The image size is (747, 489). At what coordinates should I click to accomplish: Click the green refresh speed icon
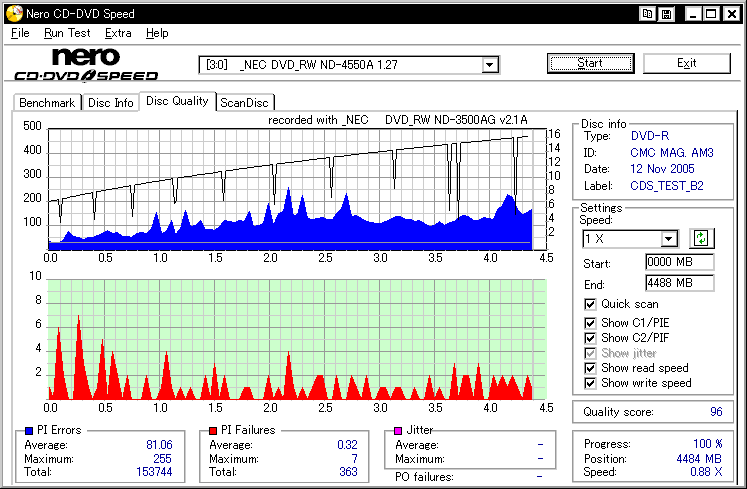[x=701, y=238]
